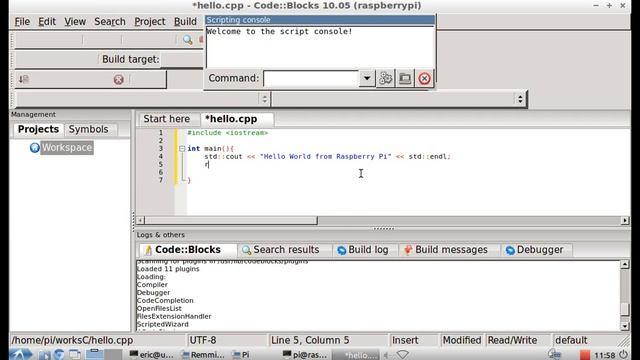
Task: Click 'Loaded 11 plugins' log entry
Action: 168,269
